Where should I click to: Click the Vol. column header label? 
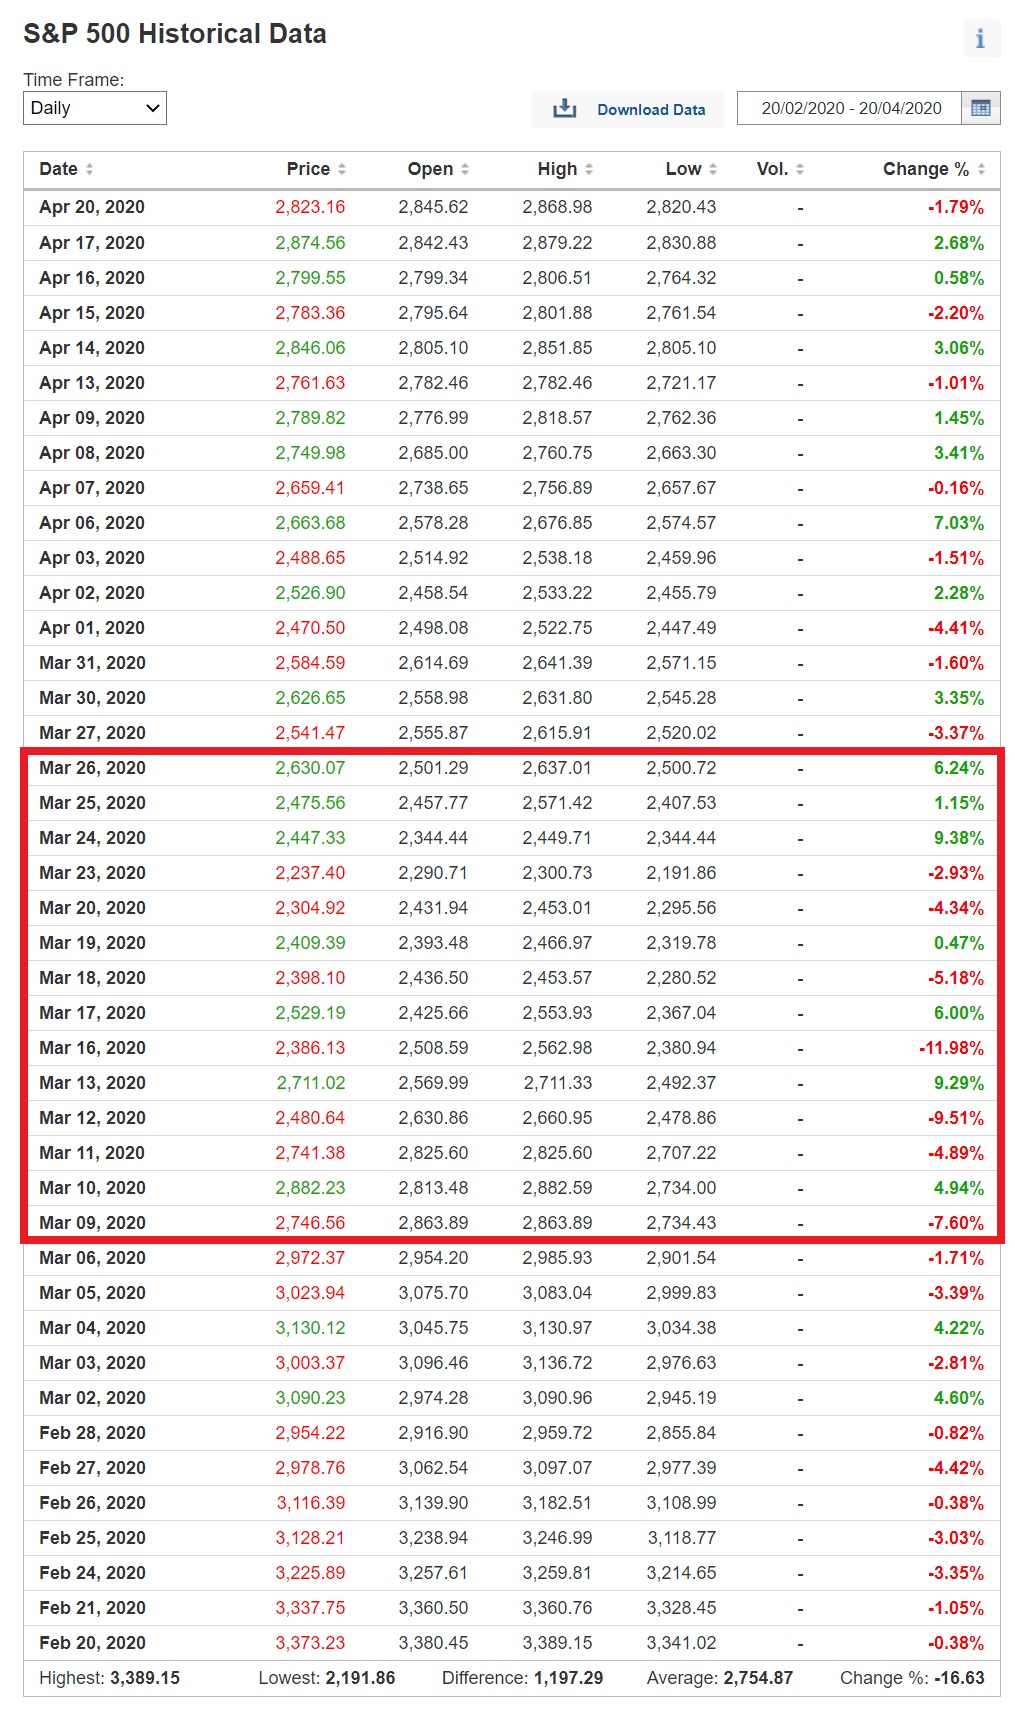click(x=772, y=169)
